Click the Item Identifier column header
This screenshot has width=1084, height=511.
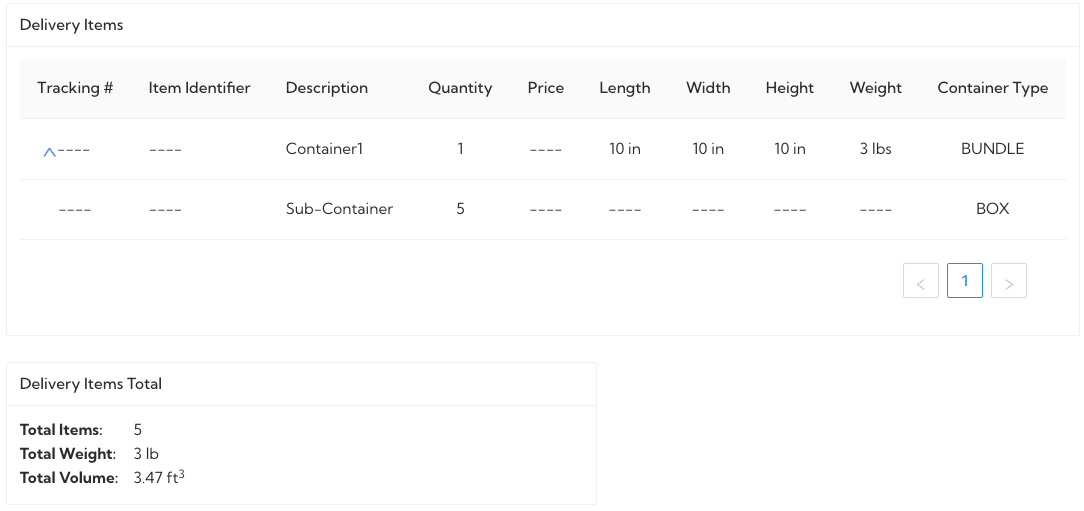(199, 88)
